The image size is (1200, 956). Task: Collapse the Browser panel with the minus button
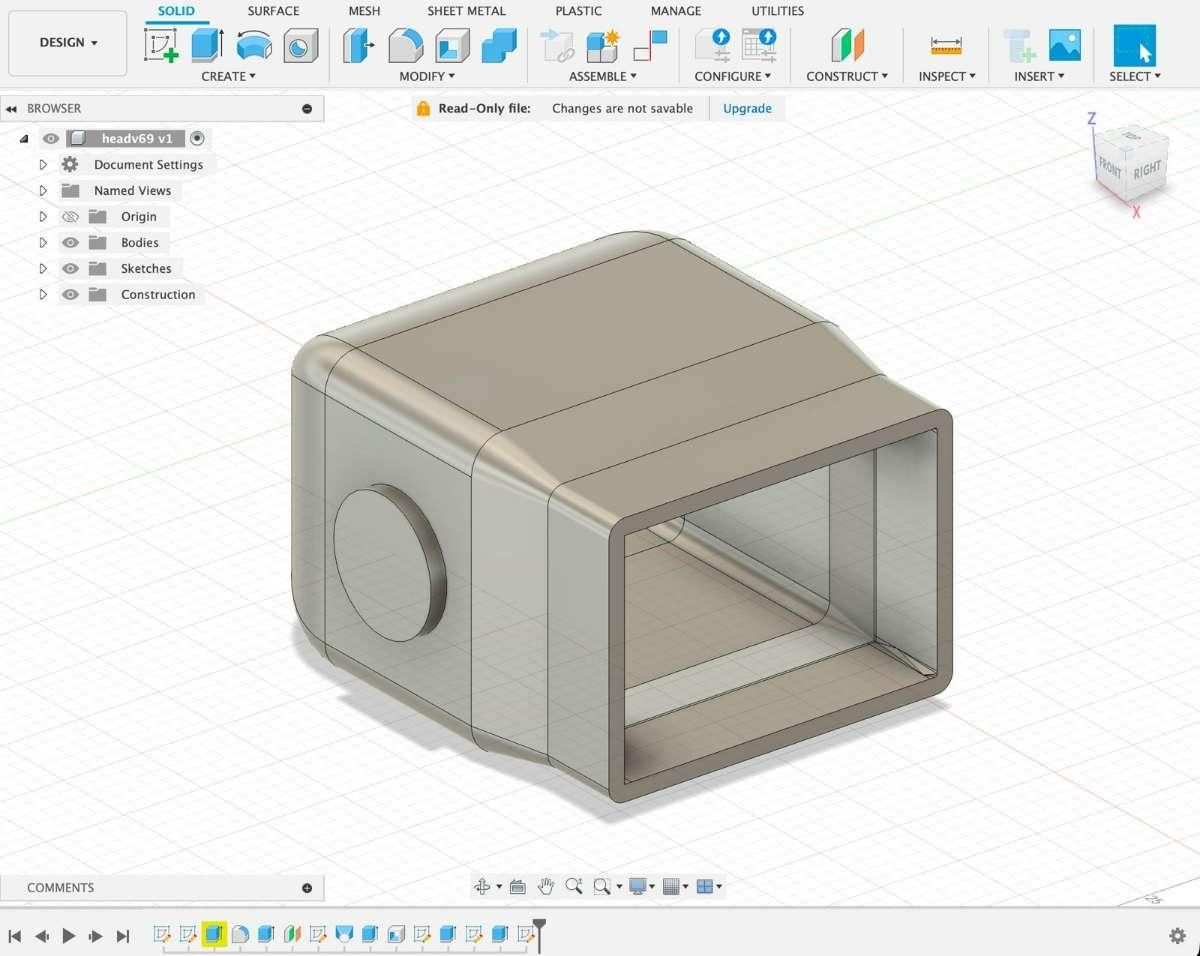(307, 109)
